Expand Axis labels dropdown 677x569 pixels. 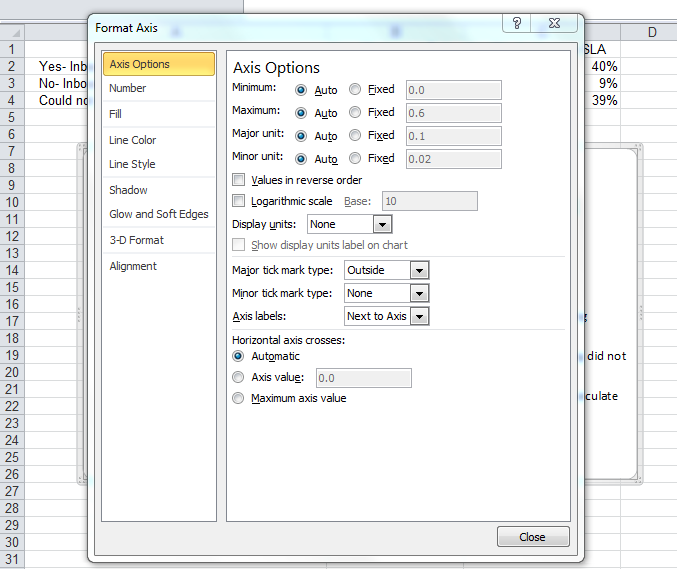419,316
